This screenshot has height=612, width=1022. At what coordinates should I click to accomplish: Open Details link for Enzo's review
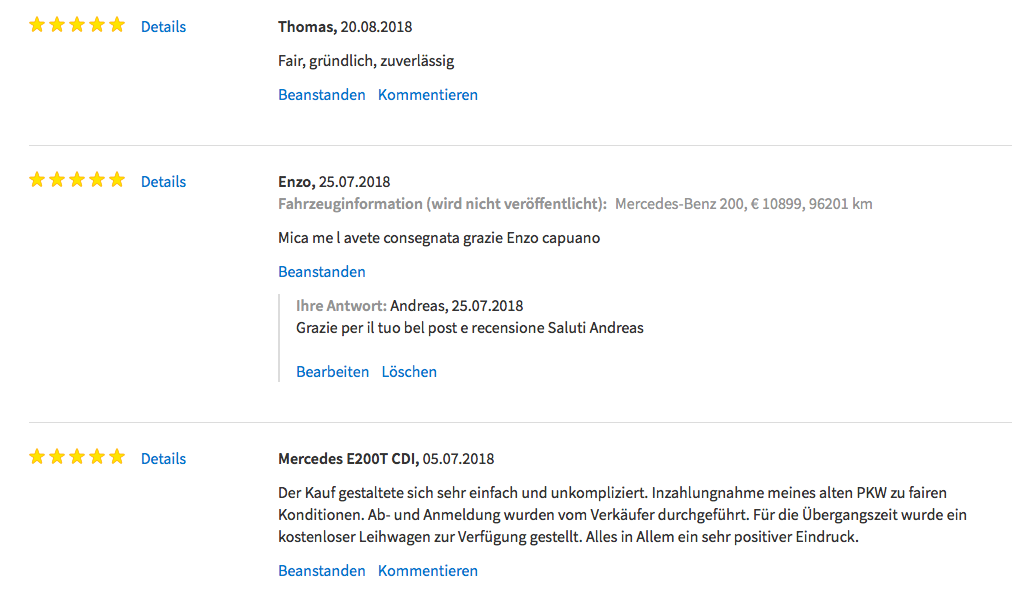(163, 182)
